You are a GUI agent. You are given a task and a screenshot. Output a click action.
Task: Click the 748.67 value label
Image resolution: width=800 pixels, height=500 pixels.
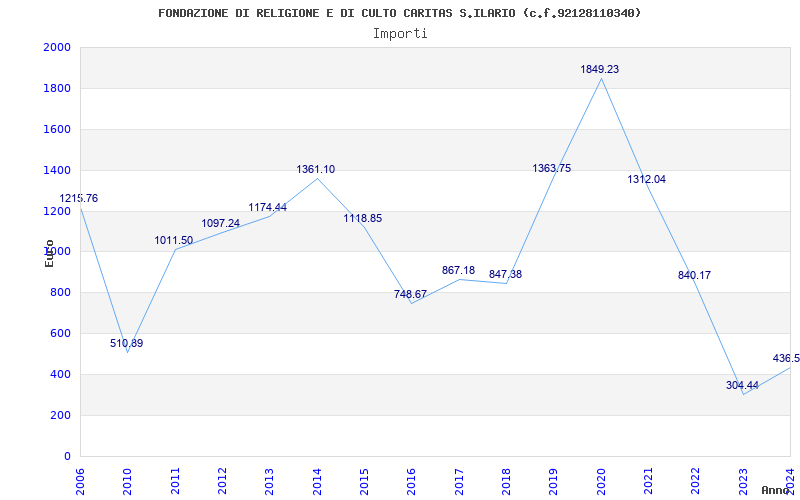tap(410, 294)
